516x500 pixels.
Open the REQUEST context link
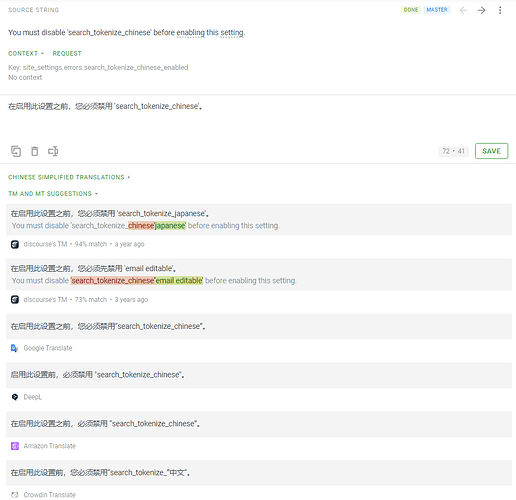[67, 54]
